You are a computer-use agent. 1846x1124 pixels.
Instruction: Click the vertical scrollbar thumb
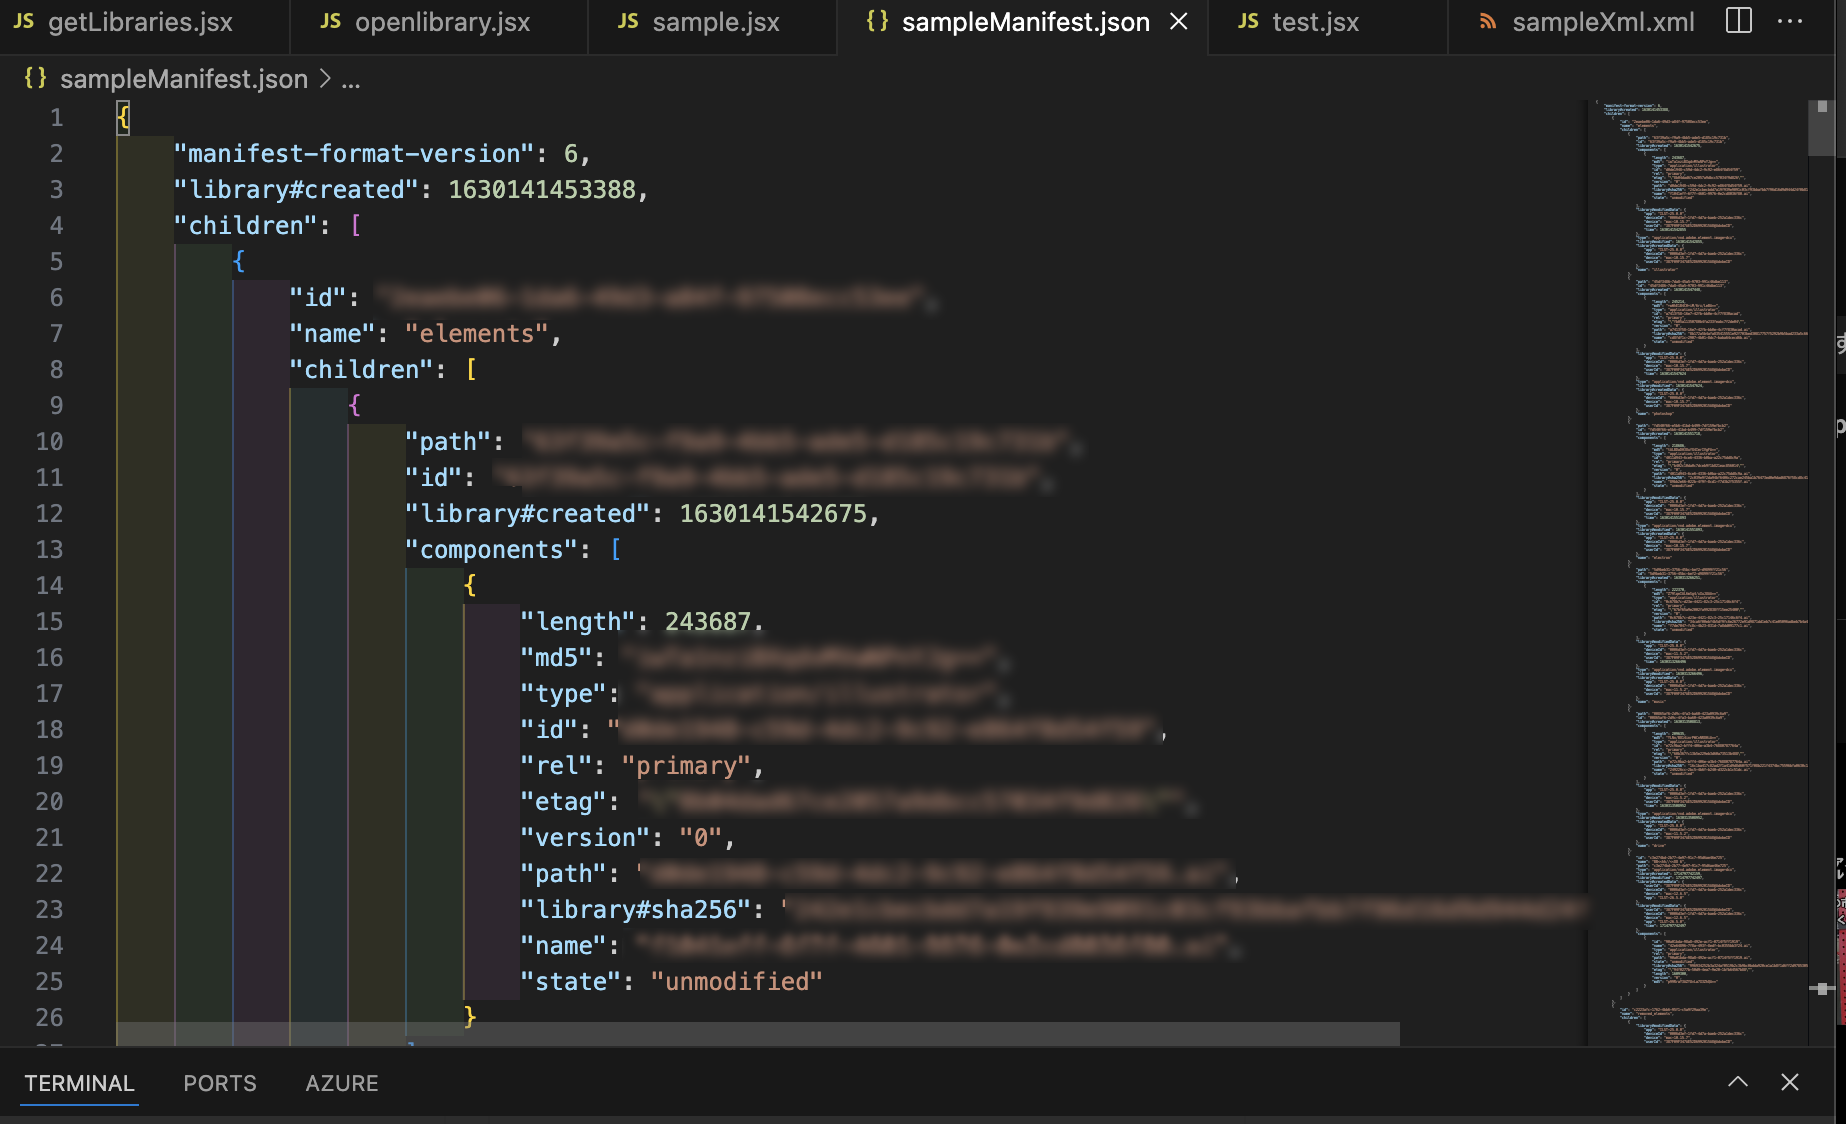1821,128
